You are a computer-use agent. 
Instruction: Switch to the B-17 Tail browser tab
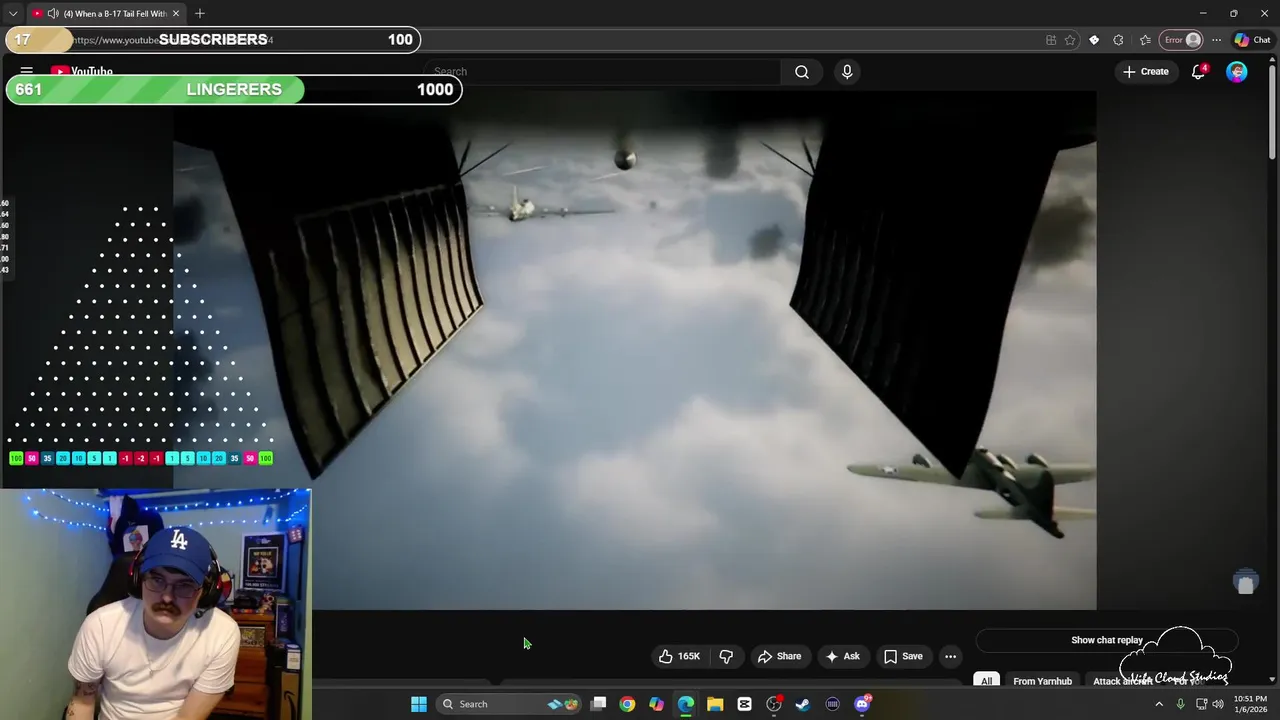tap(106, 13)
